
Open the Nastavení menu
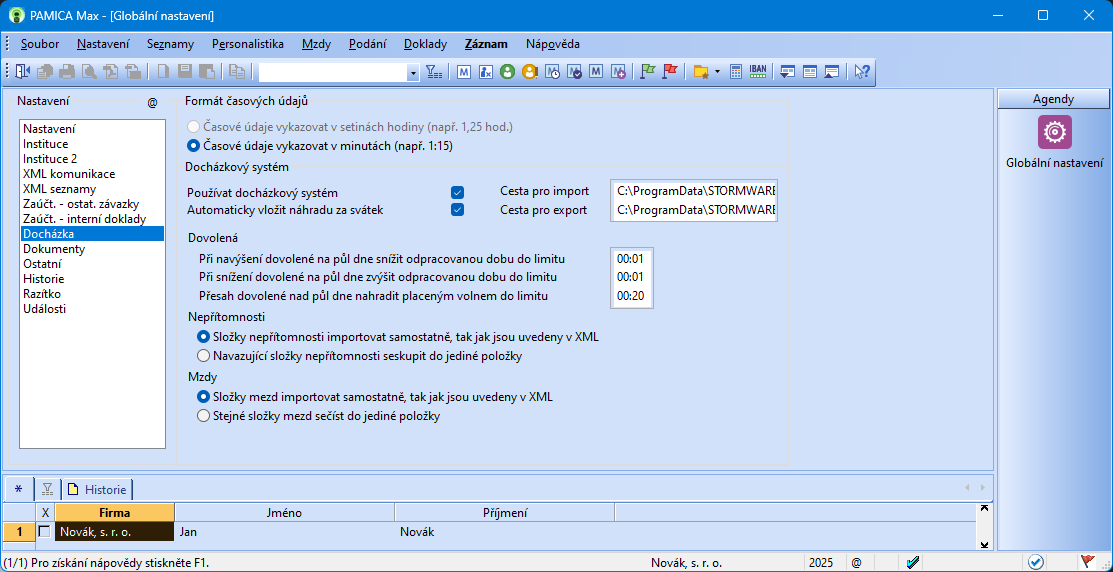(x=102, y=44)
